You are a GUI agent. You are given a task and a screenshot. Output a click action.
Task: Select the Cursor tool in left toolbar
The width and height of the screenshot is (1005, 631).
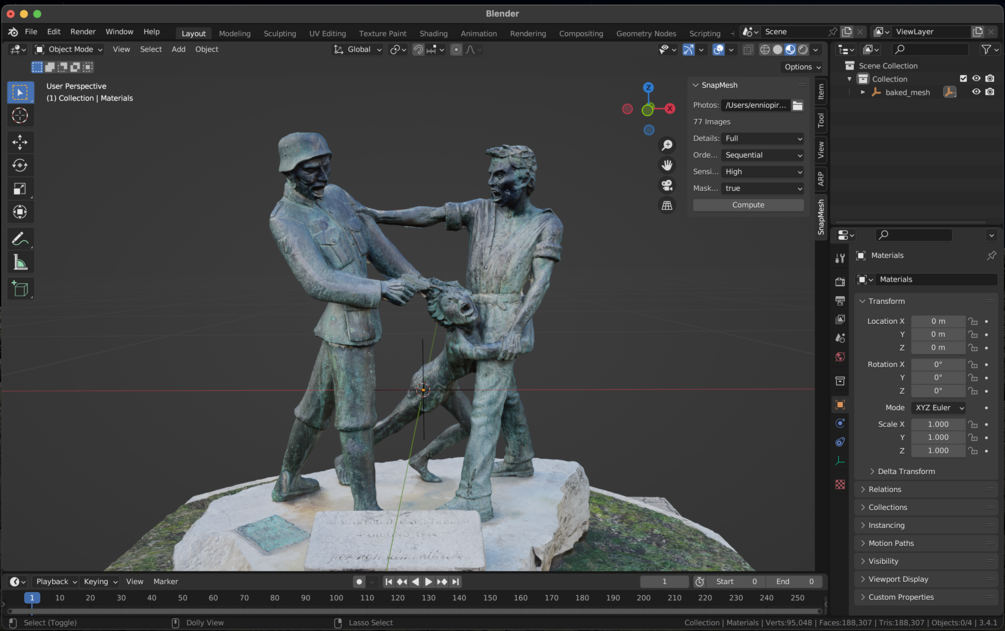[x=20, y=116]
